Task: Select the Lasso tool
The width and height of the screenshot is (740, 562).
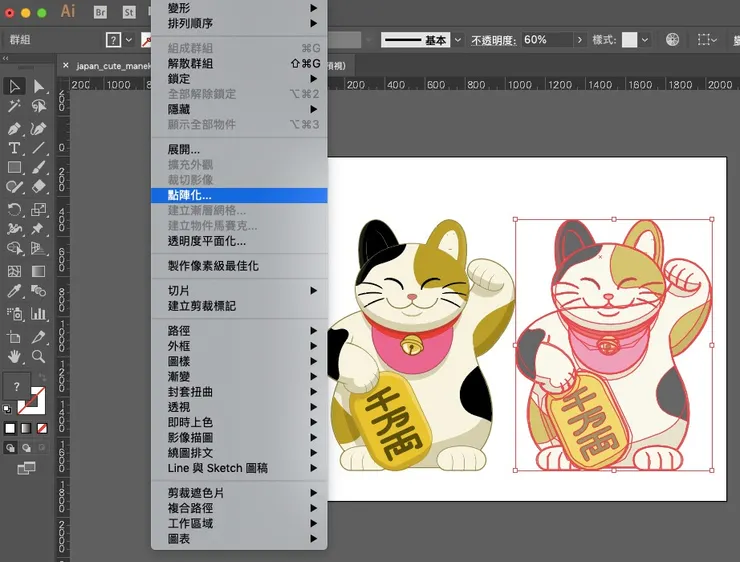Action: pyautogui.click(x=38, y=106)
